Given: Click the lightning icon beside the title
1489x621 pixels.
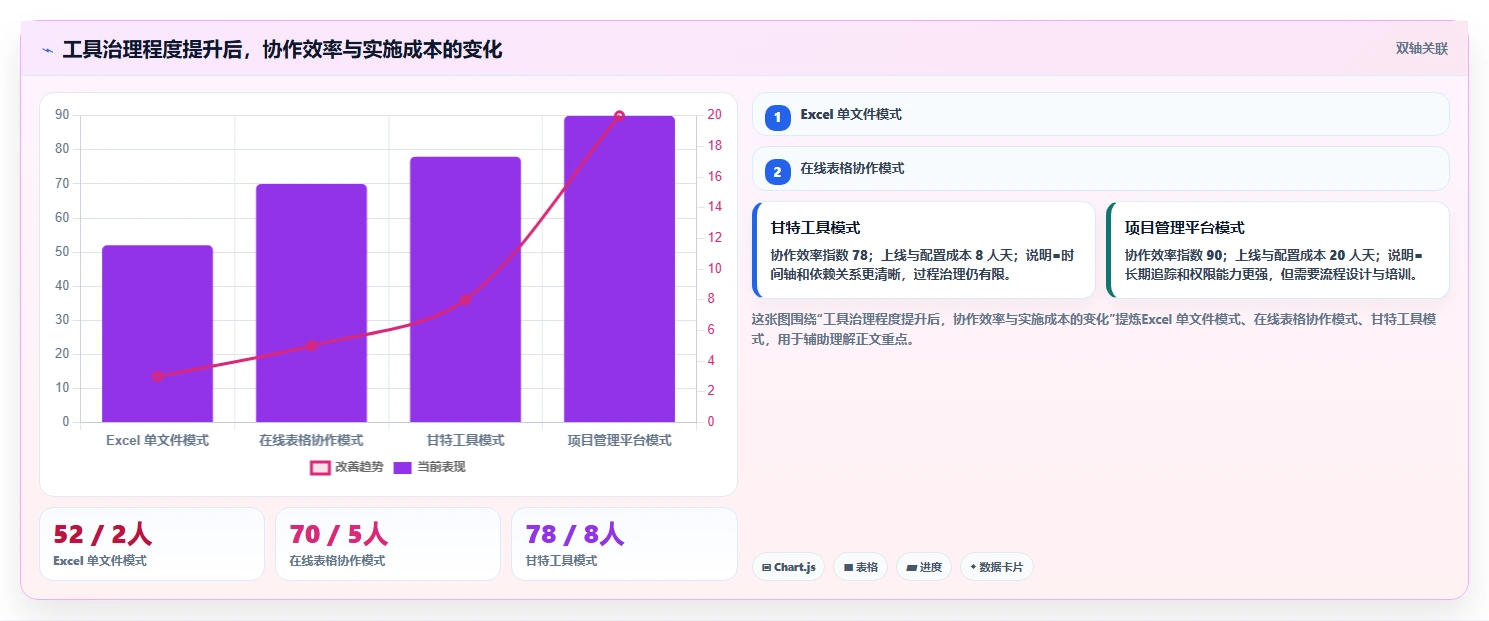Looking at the screenshot, I should [x=47, y=50].
